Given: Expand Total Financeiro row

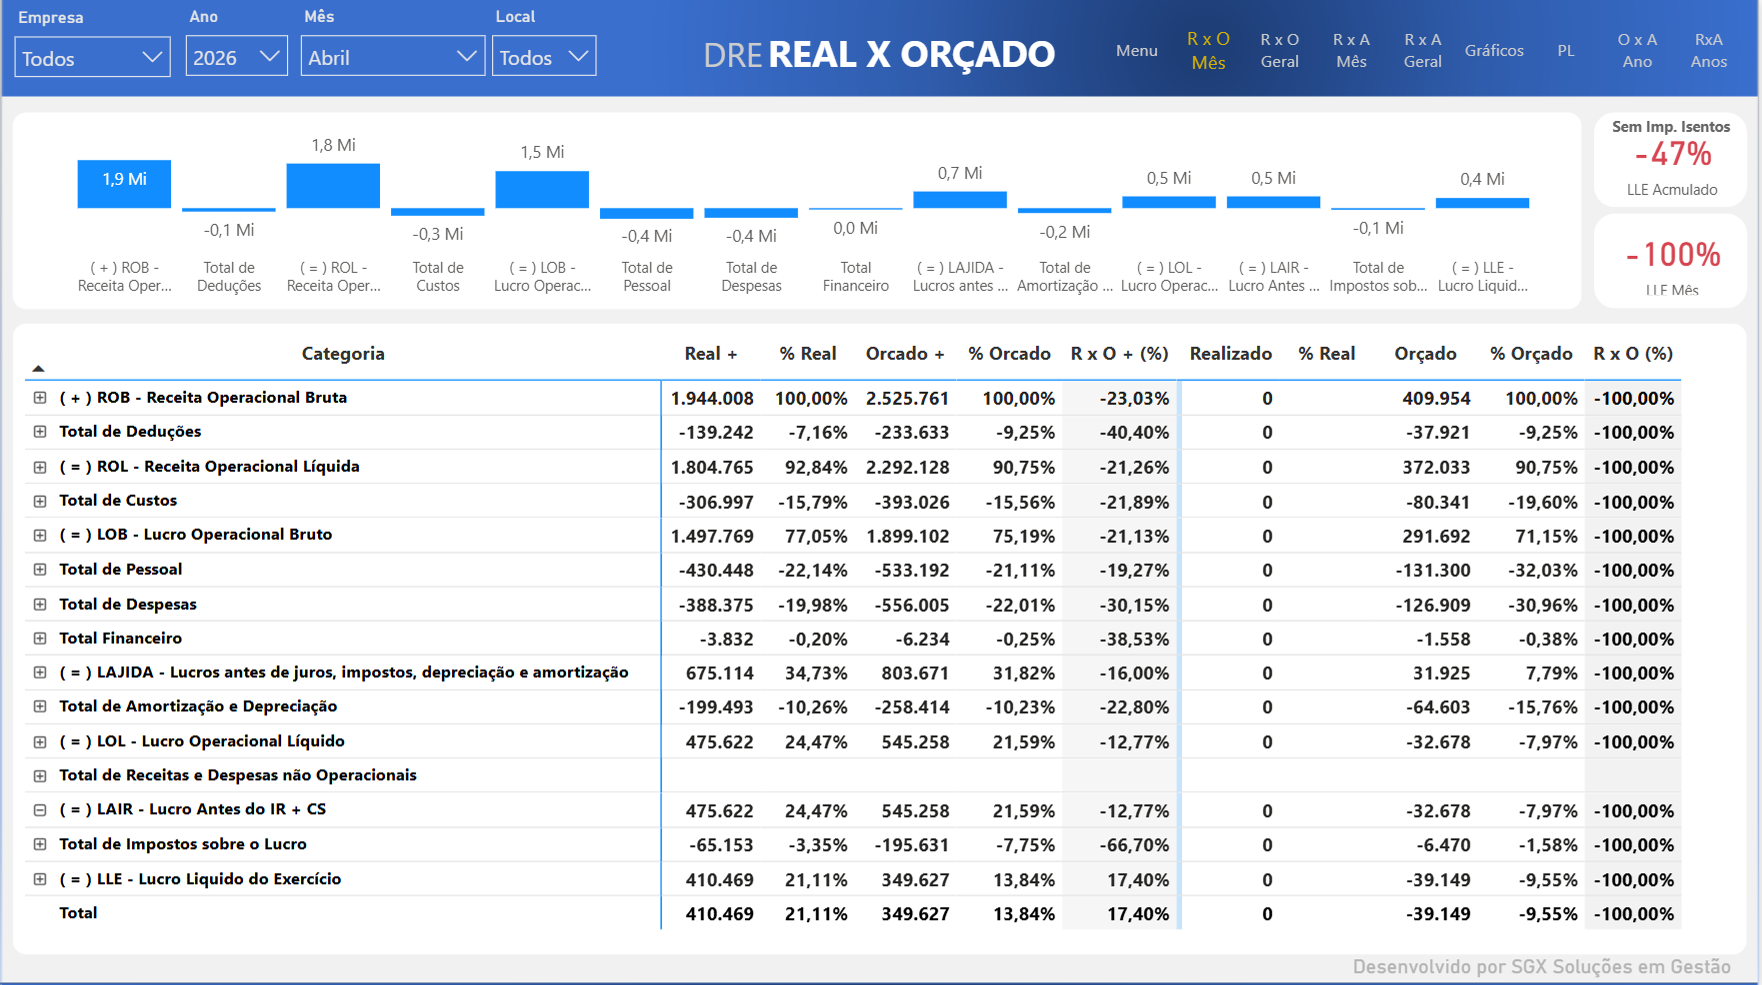Looking at the screenshot, I should coord(40,638).
